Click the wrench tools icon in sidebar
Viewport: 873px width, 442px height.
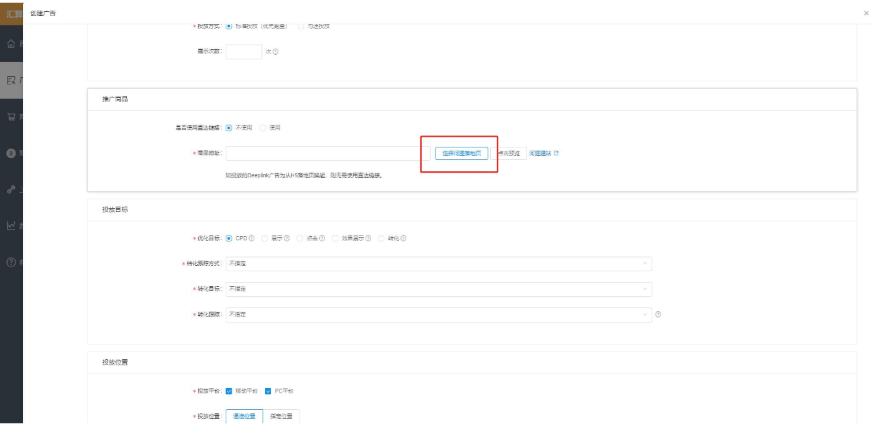coord(10,190)
